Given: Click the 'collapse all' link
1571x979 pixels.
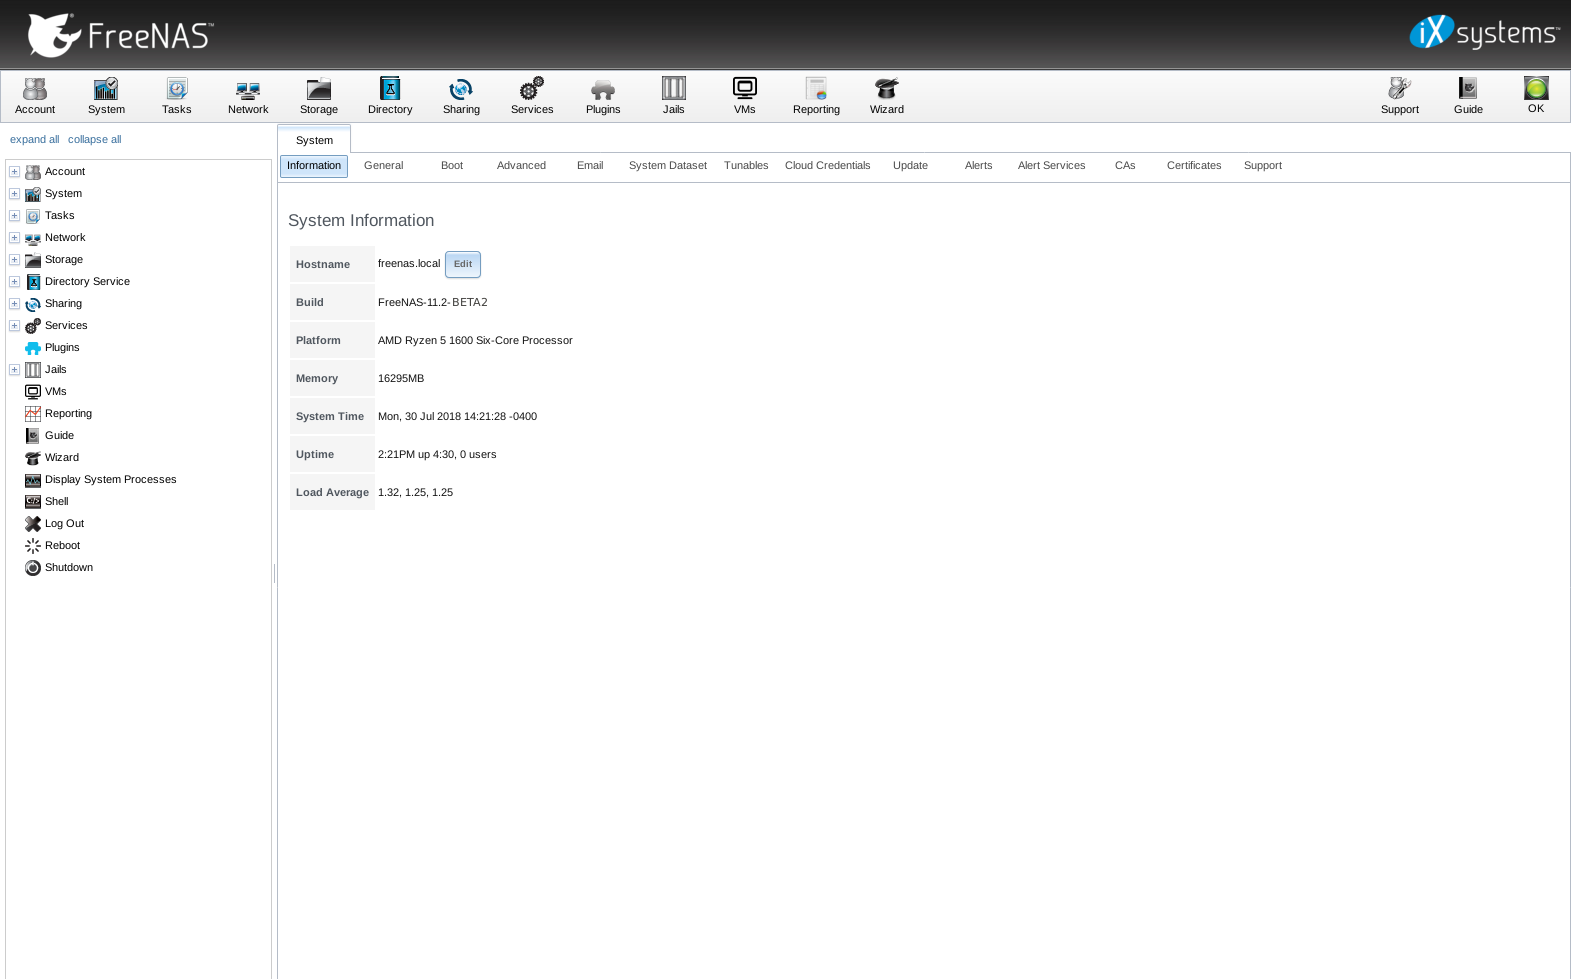Looking at the screenshot, I should pos(94,140).
